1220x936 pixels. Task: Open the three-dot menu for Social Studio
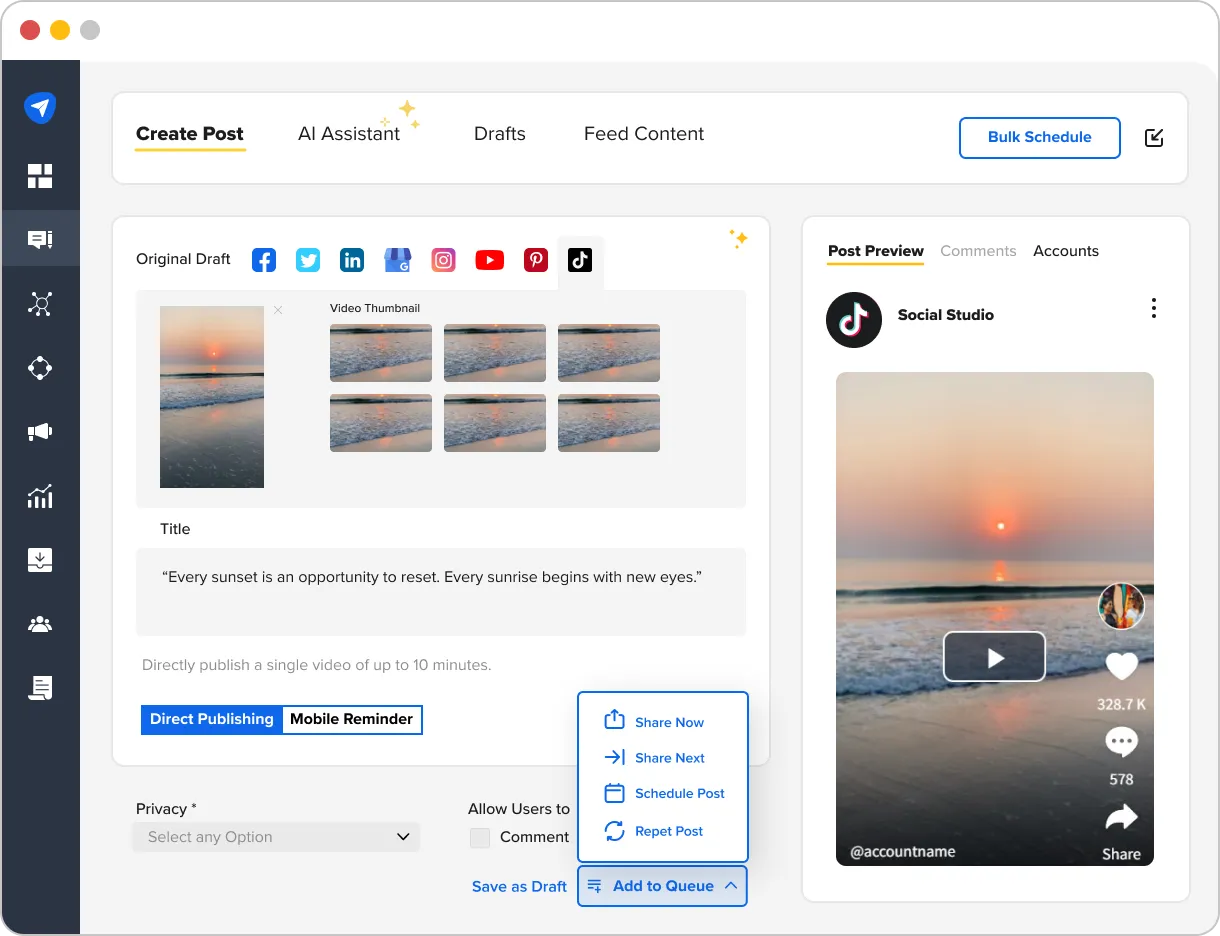[1153, 308]
